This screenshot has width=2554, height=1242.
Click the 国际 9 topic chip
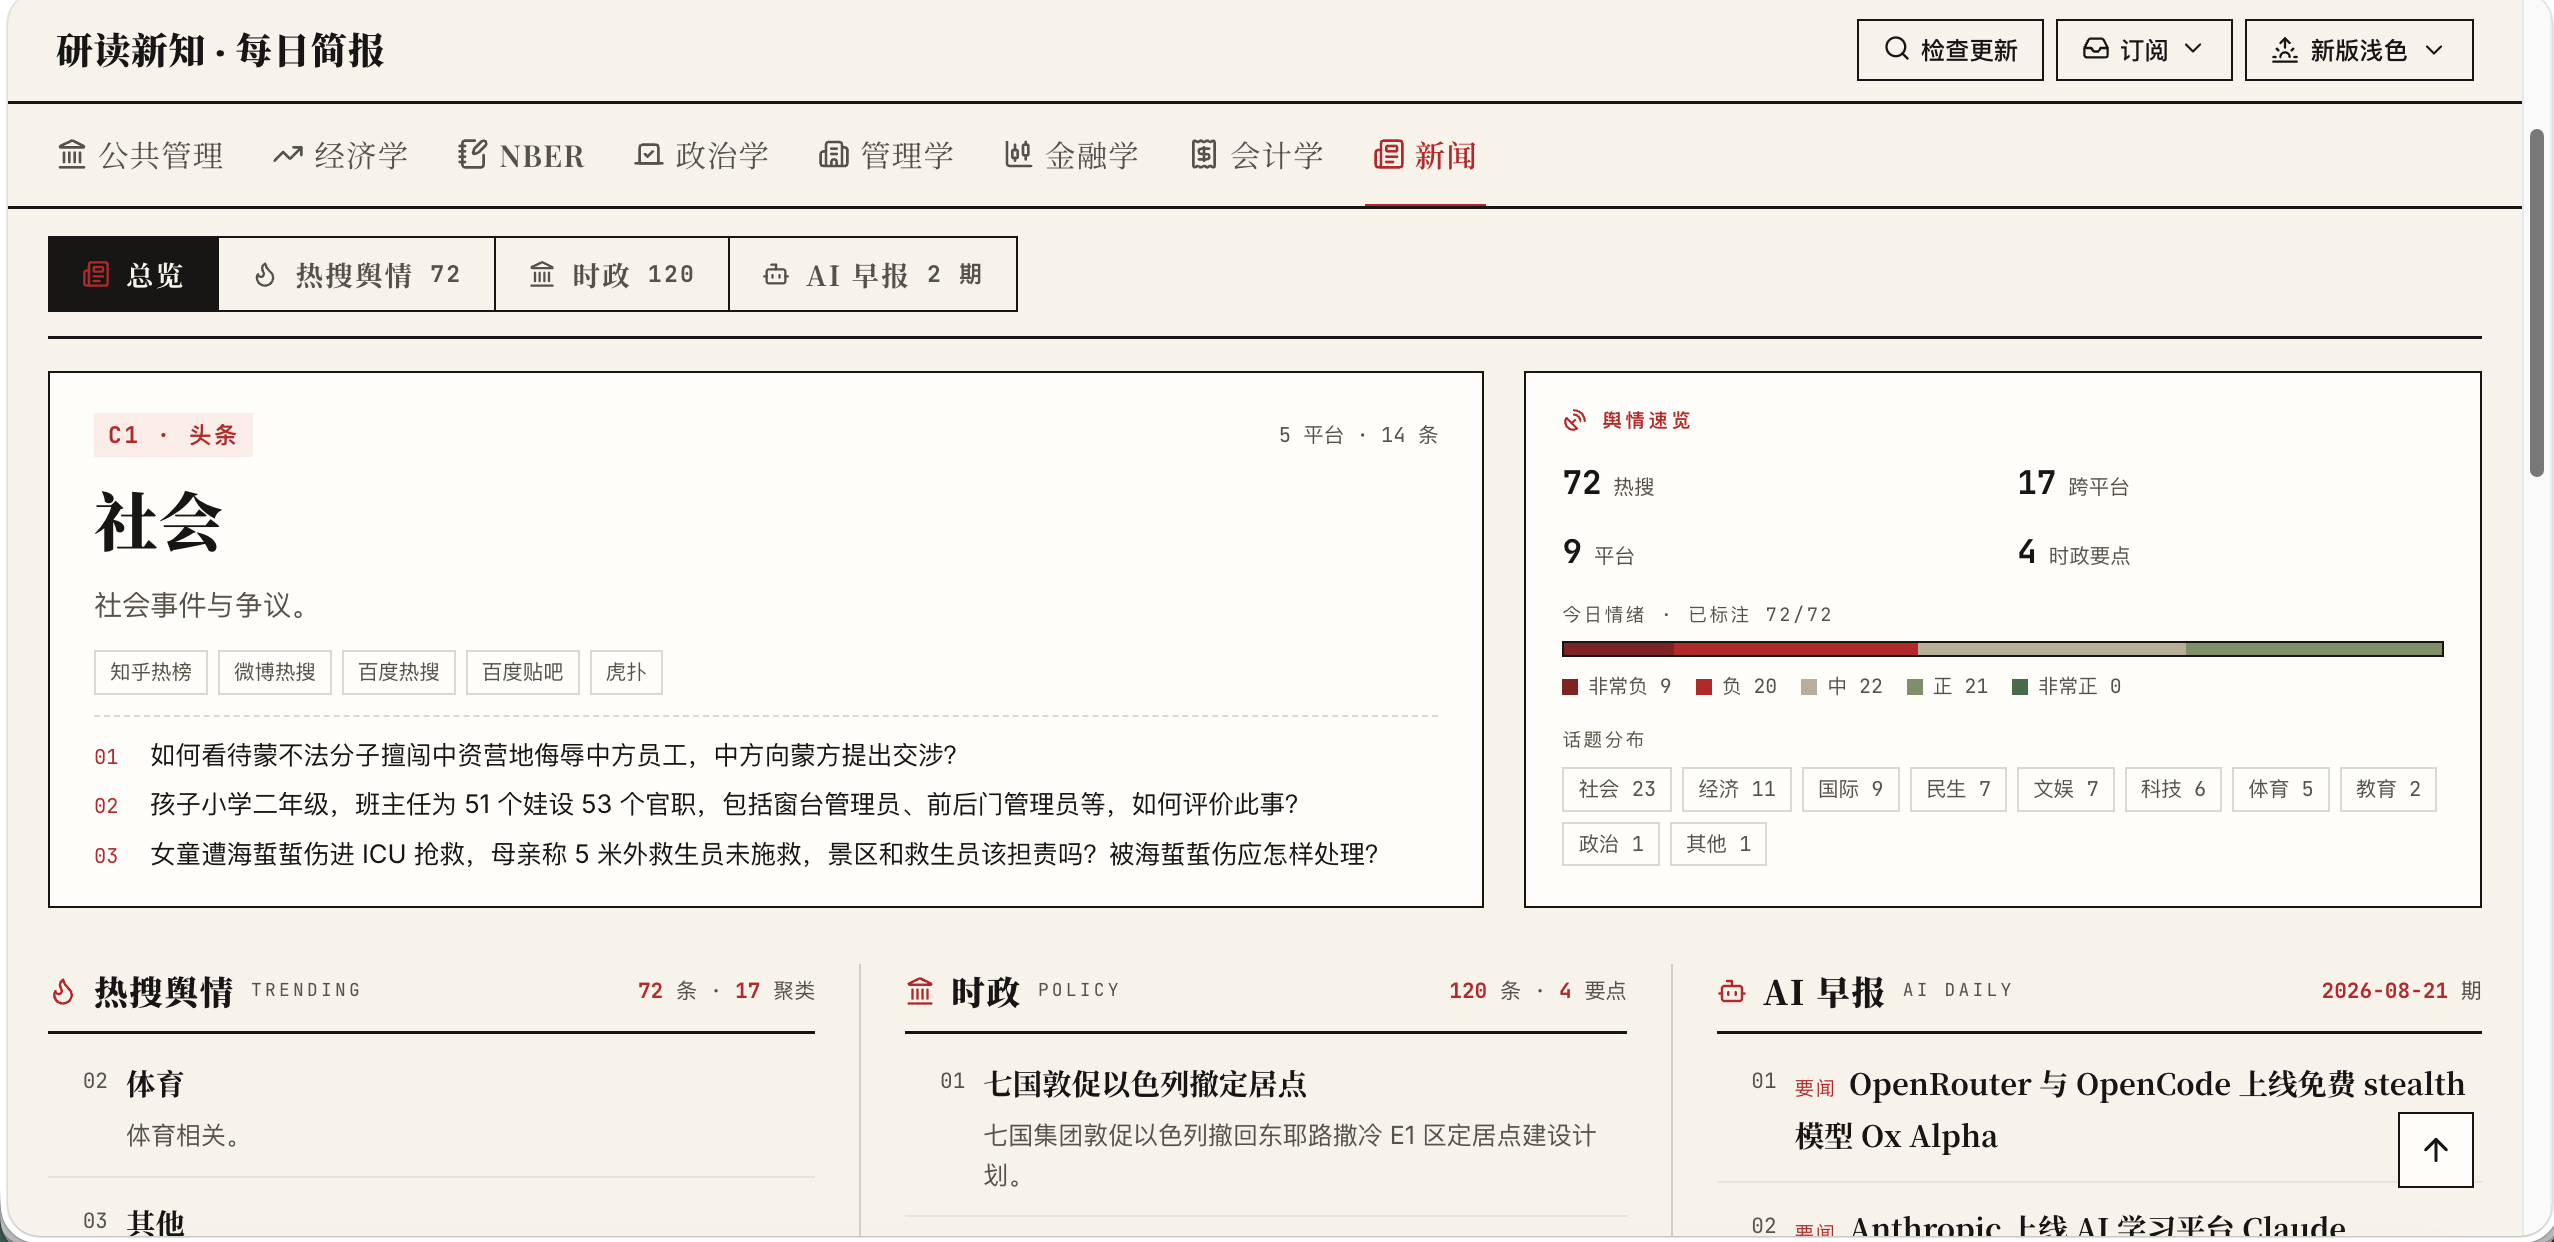(x=1851, y=789)
